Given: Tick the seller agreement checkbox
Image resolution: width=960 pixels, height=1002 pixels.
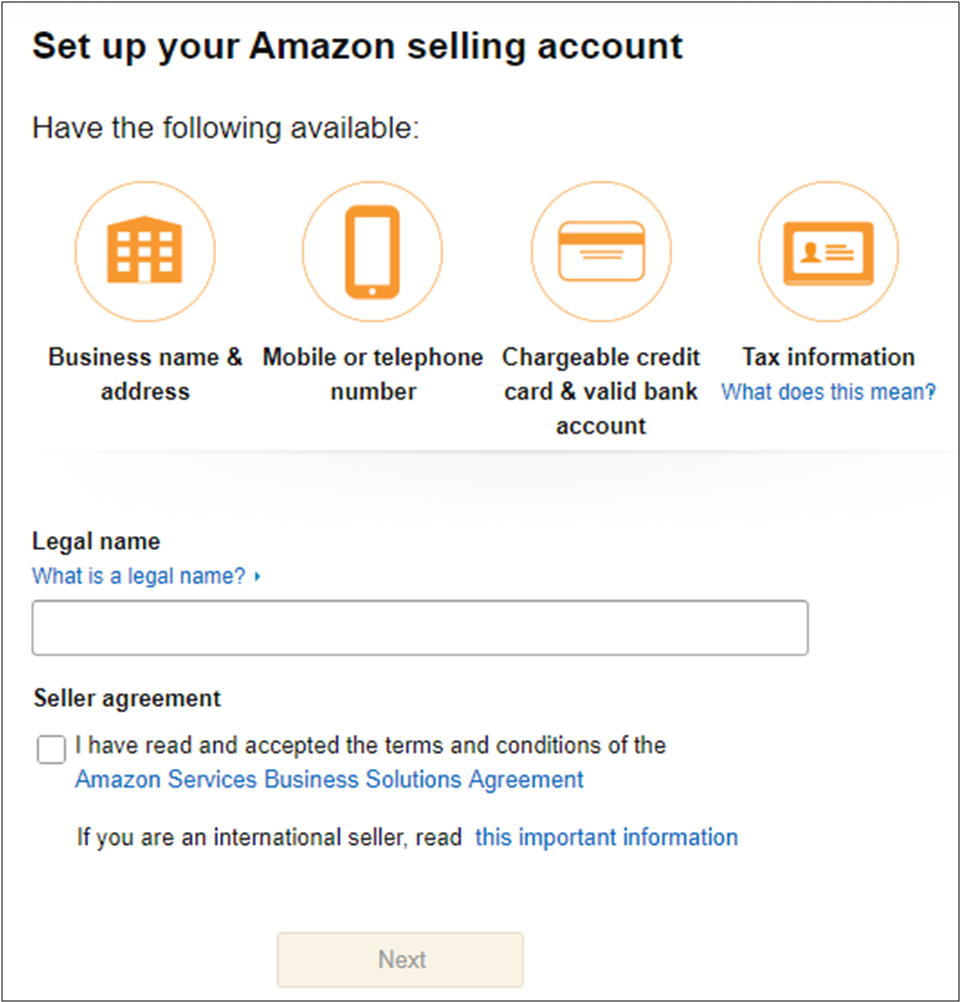Looking at the screenshot, I should click(51, 749).
